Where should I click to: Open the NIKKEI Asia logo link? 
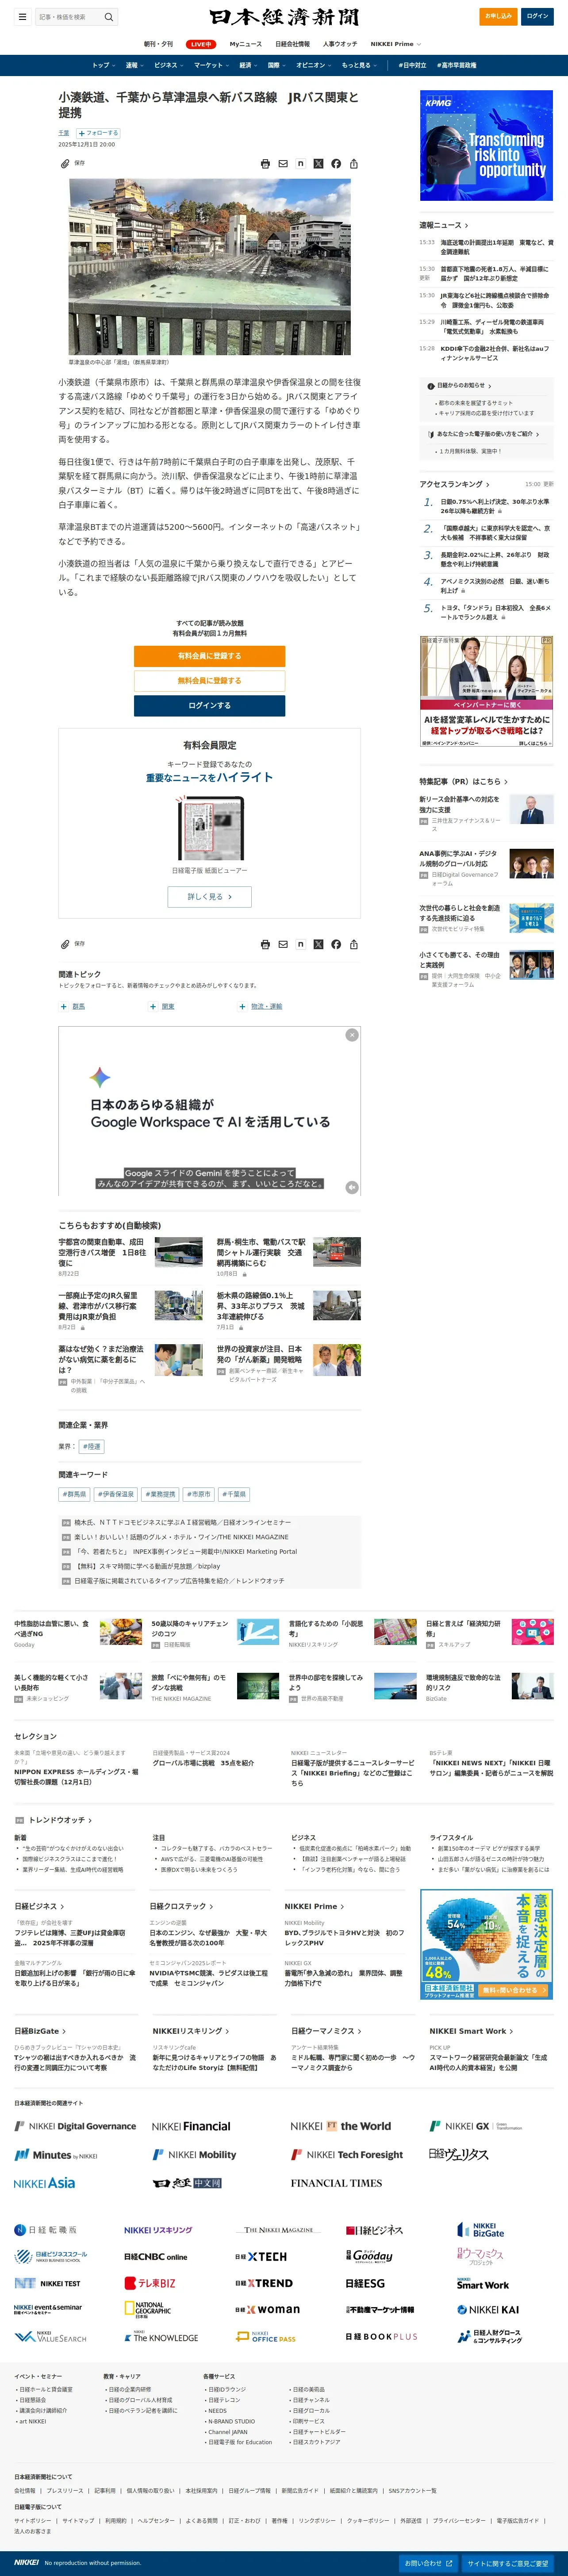point(44,2183)
